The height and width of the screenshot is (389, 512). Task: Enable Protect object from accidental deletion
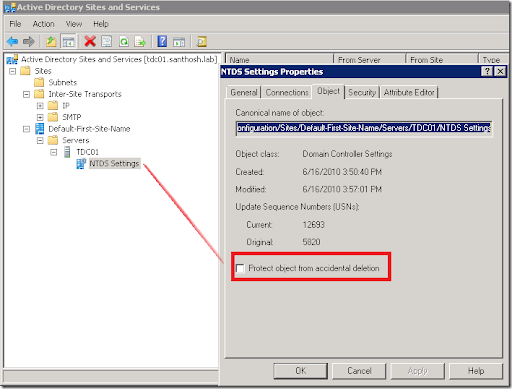[x=240, y=268]
